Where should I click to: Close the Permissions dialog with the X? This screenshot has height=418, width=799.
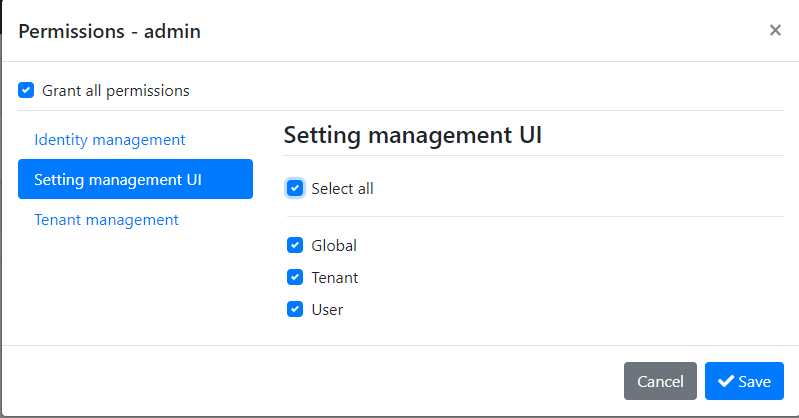775,30
